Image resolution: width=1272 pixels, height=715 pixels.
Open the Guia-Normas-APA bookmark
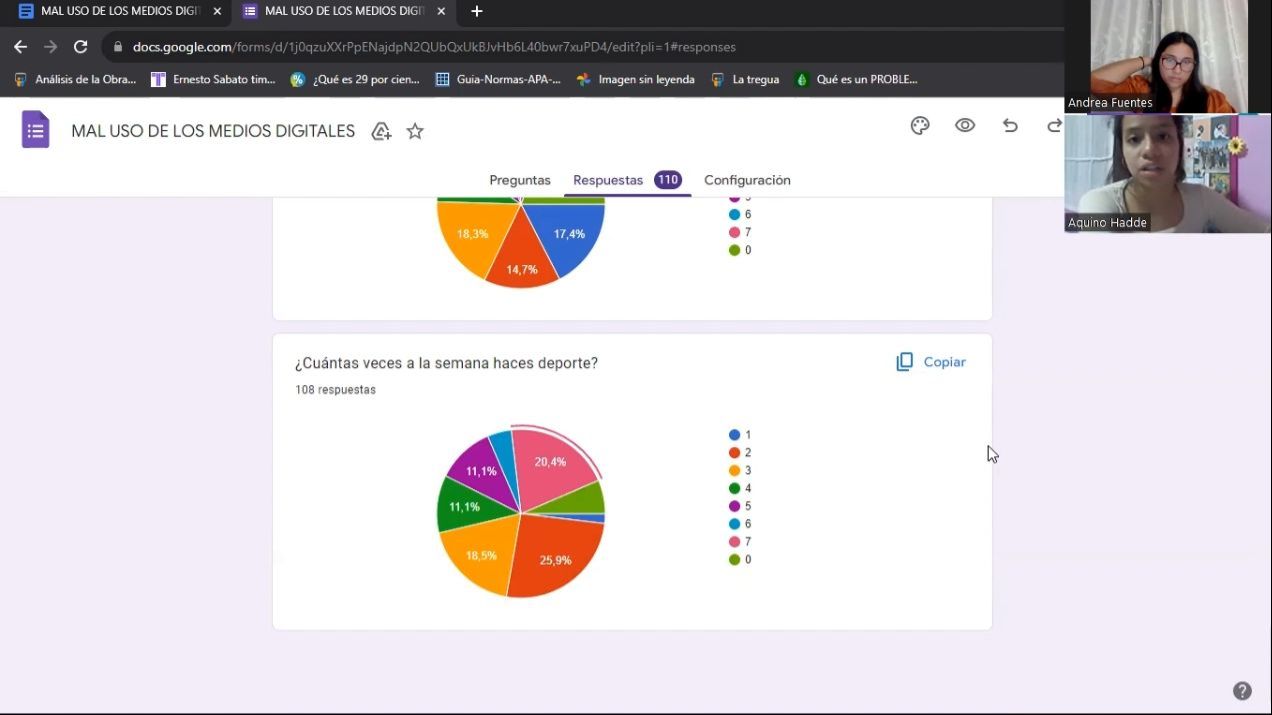[498, 79]
